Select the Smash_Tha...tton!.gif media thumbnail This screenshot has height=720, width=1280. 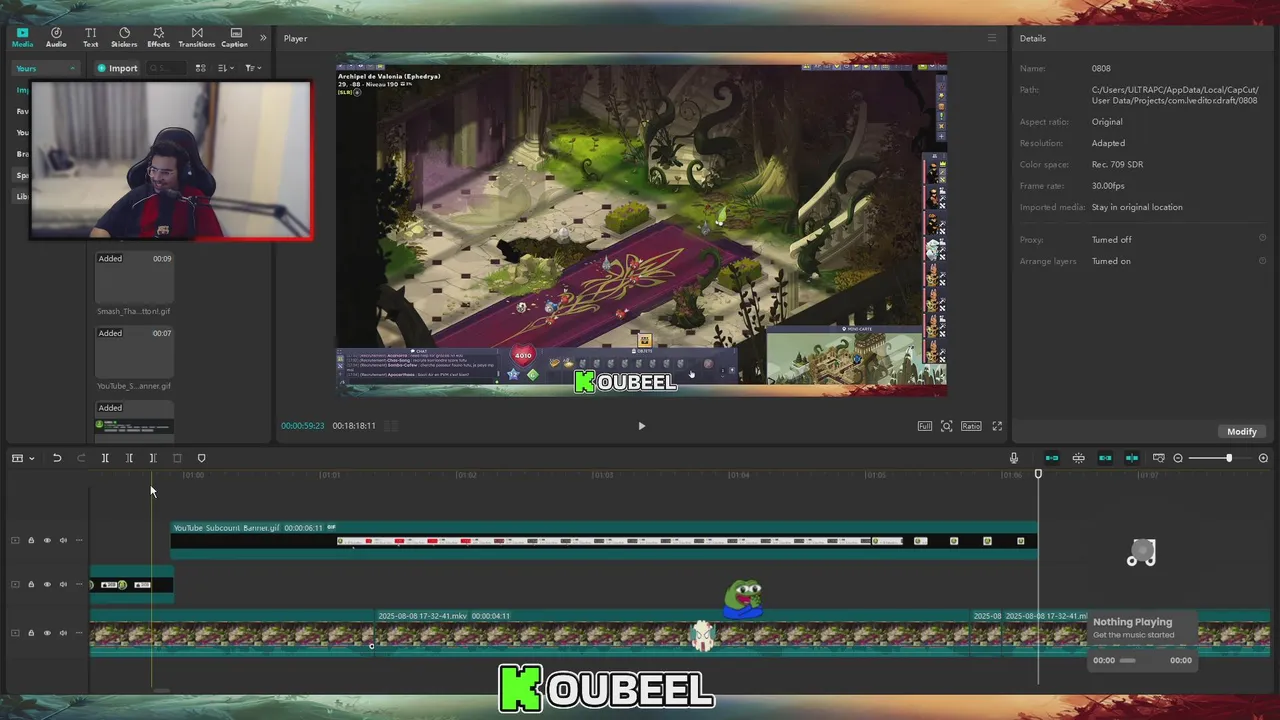pos(134,277)
